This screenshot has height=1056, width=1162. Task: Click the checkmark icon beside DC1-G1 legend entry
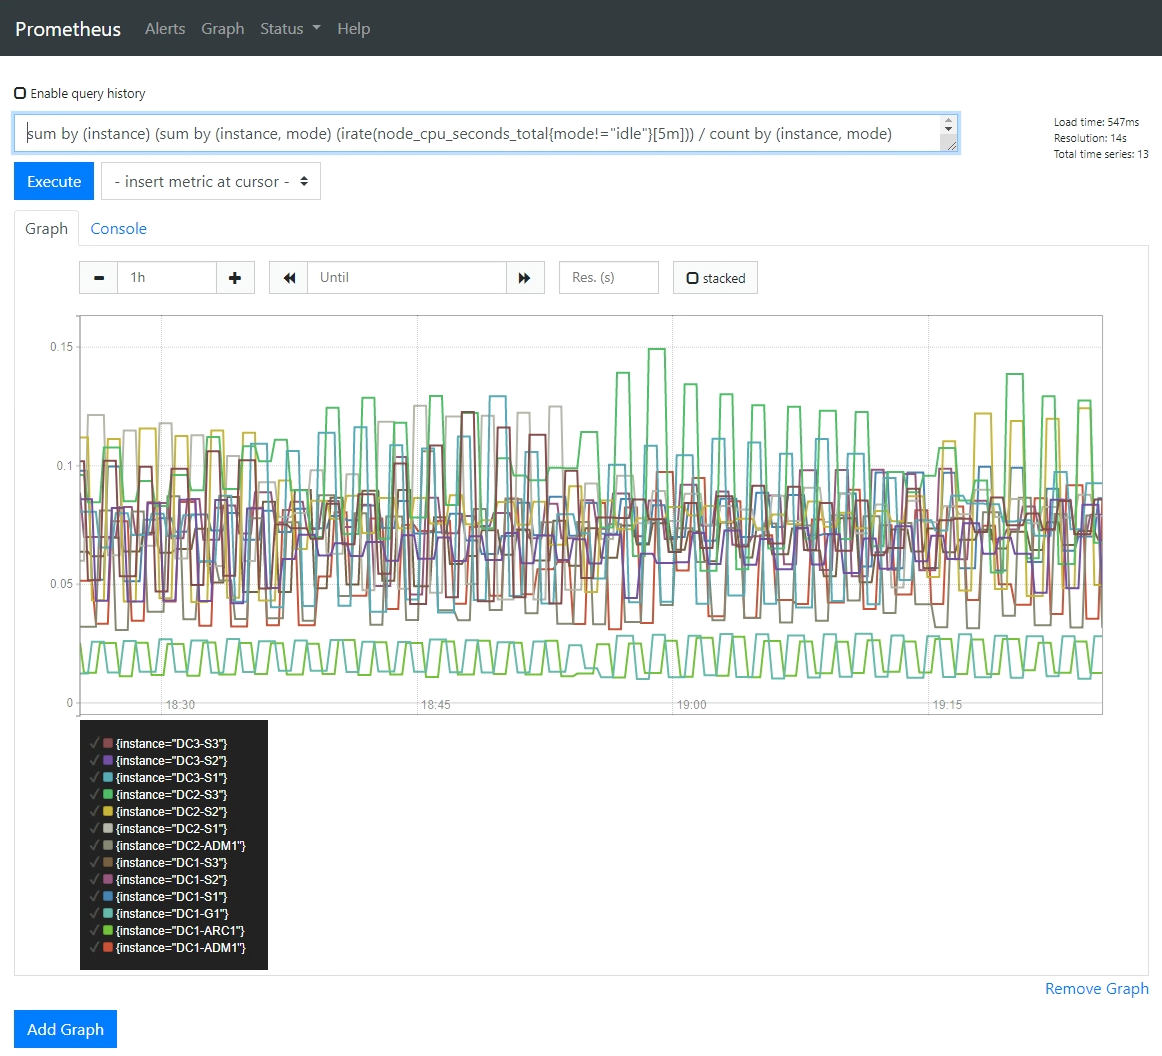pos(93,914)
